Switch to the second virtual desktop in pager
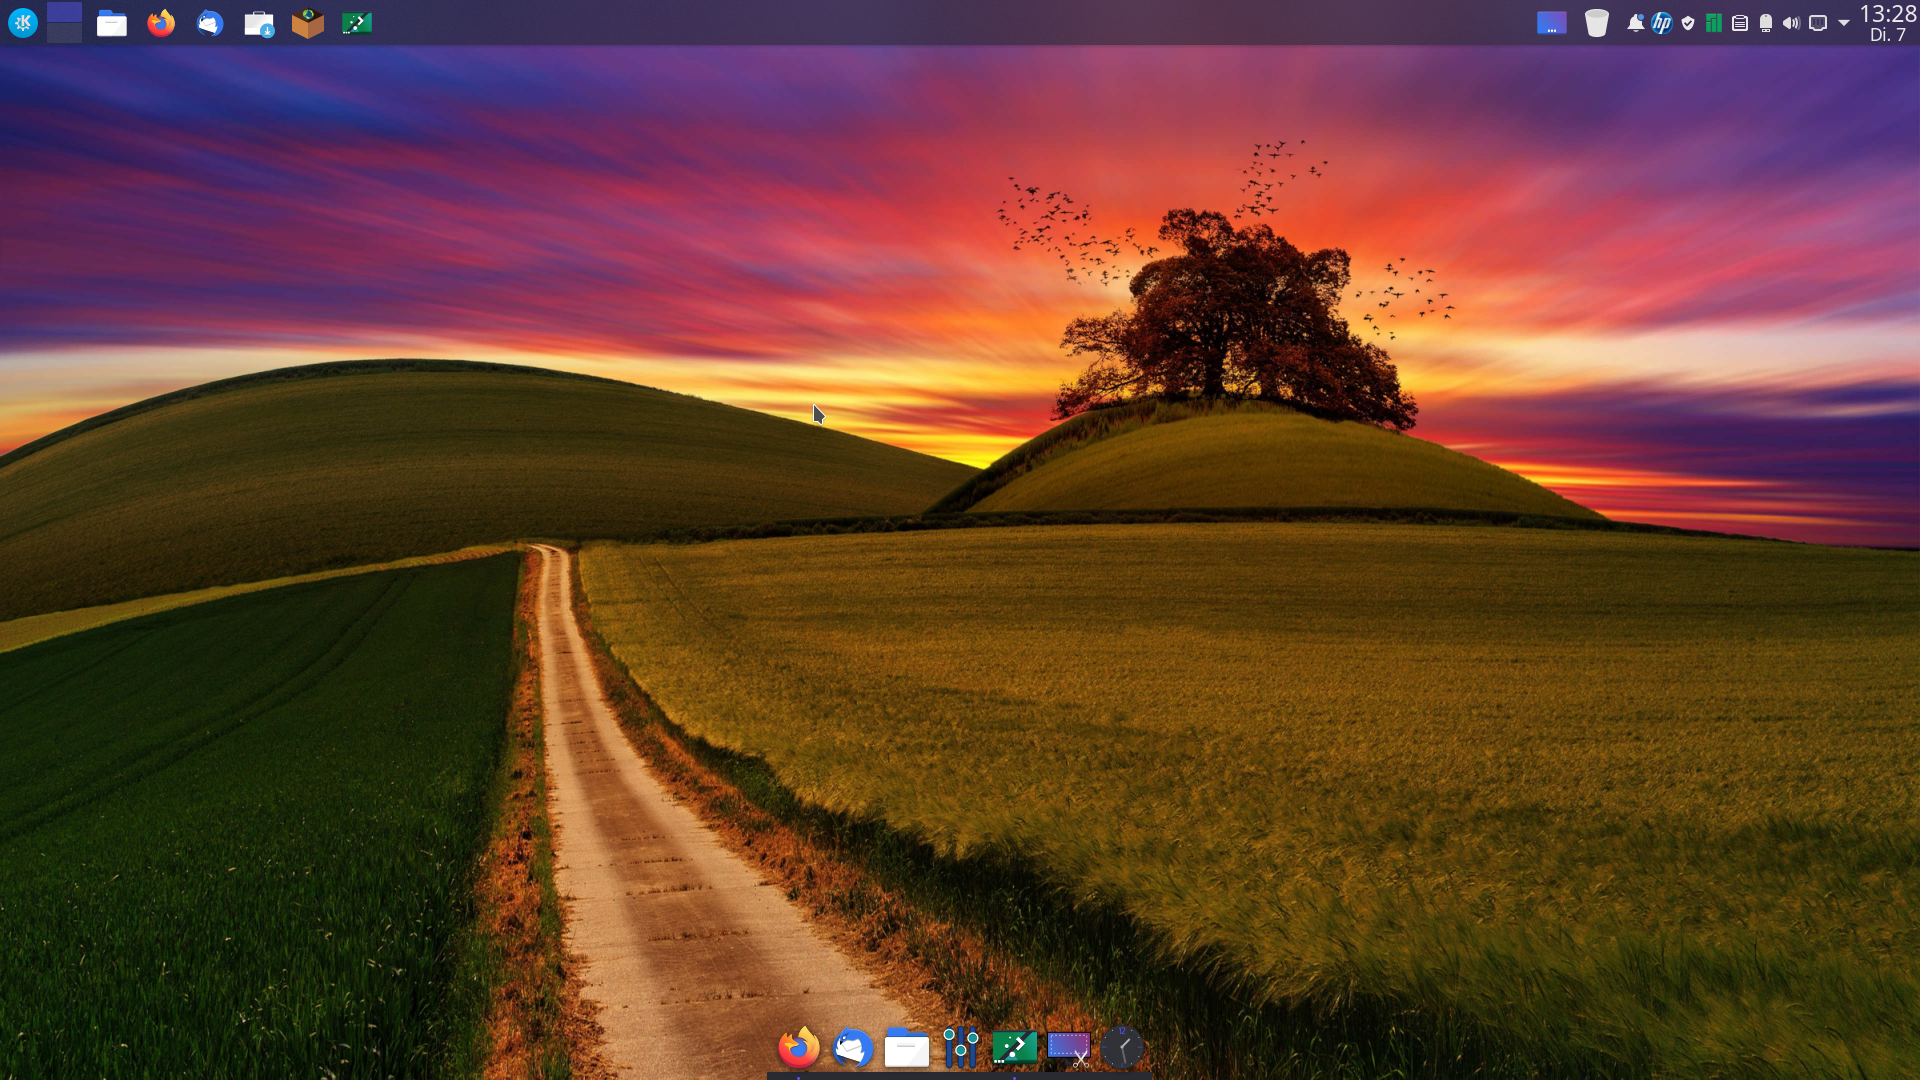Screen dimensions: 1920x1080 point(64,33)
